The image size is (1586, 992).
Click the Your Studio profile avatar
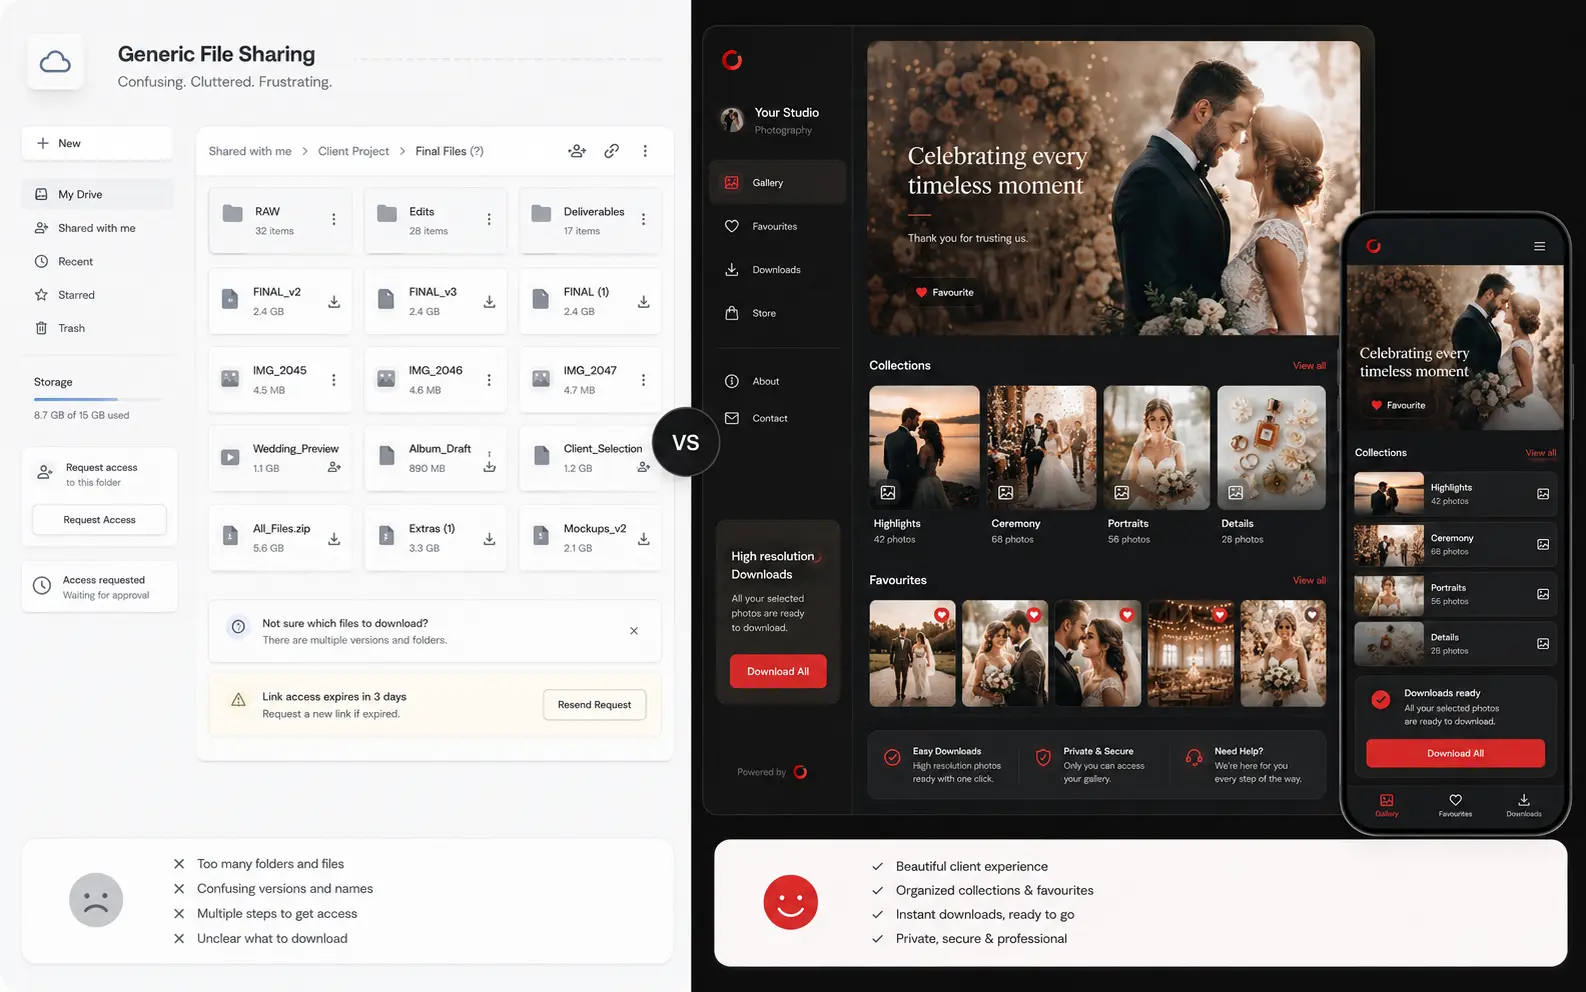[732, 120]
